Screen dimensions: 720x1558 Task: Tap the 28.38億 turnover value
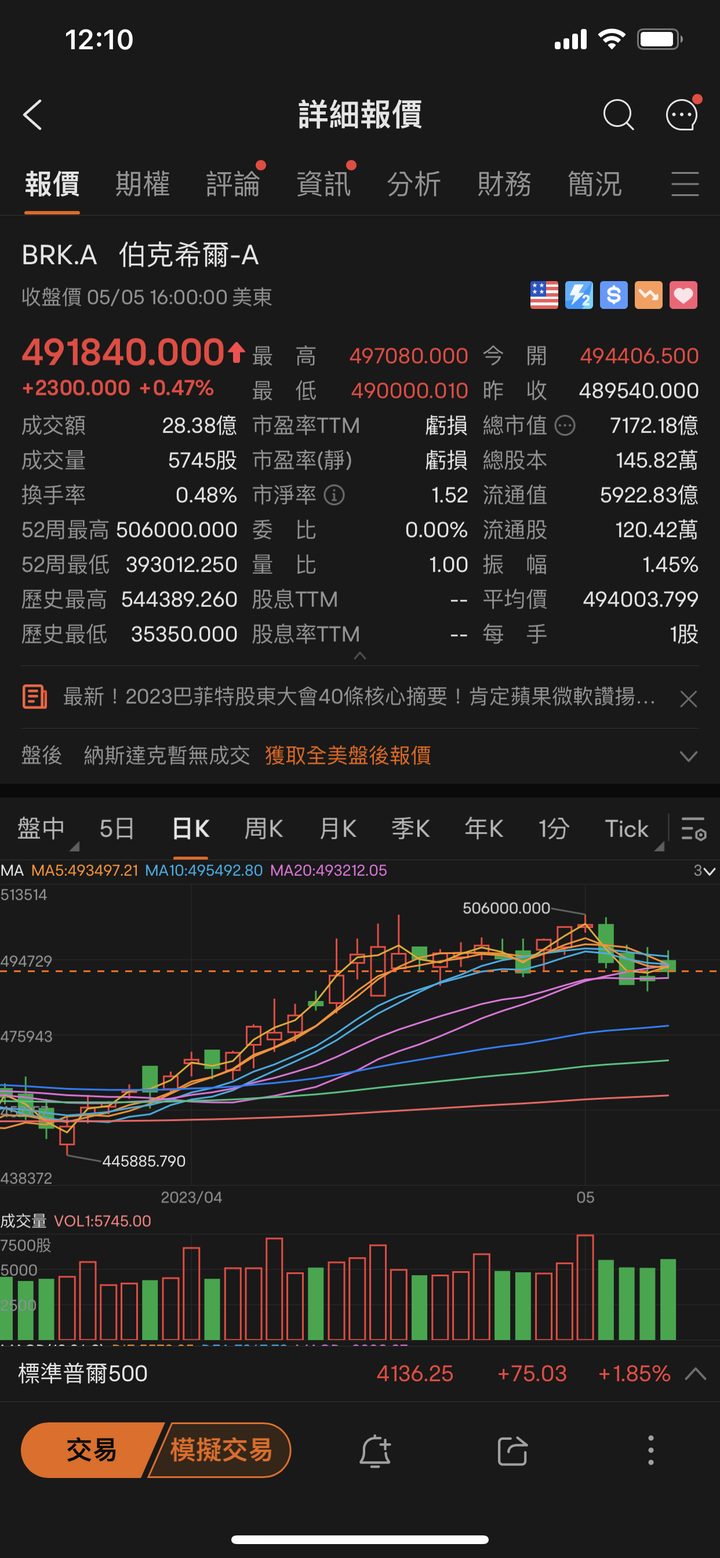(199, 426)
